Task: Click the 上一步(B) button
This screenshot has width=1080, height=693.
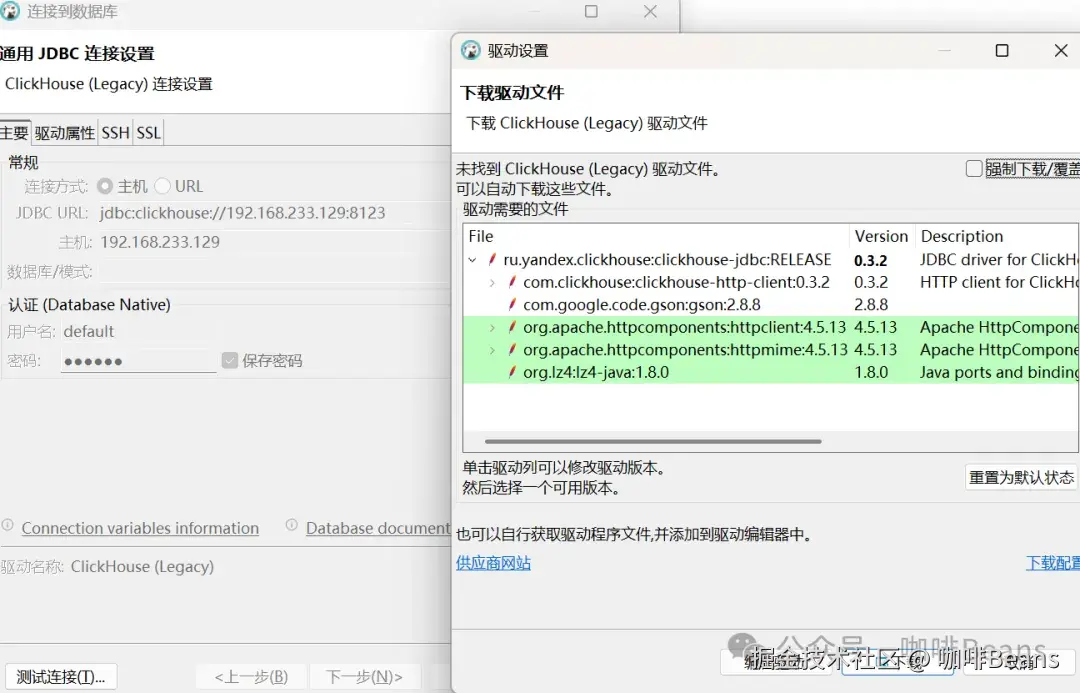Action: pyautogui.click(x=251, y=676)
